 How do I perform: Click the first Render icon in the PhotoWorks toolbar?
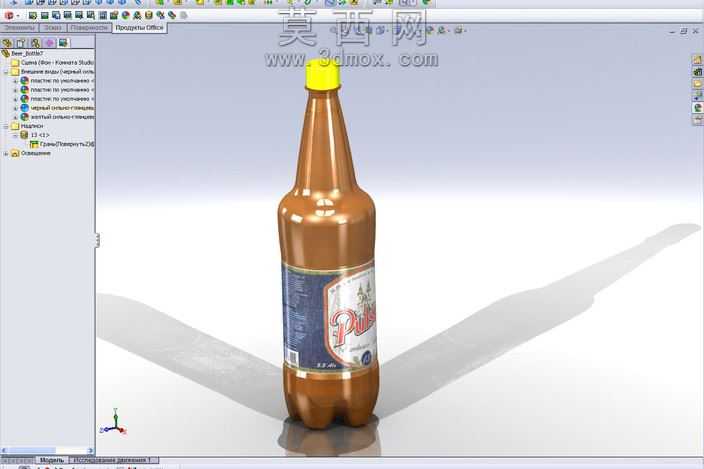coord(32,15)
